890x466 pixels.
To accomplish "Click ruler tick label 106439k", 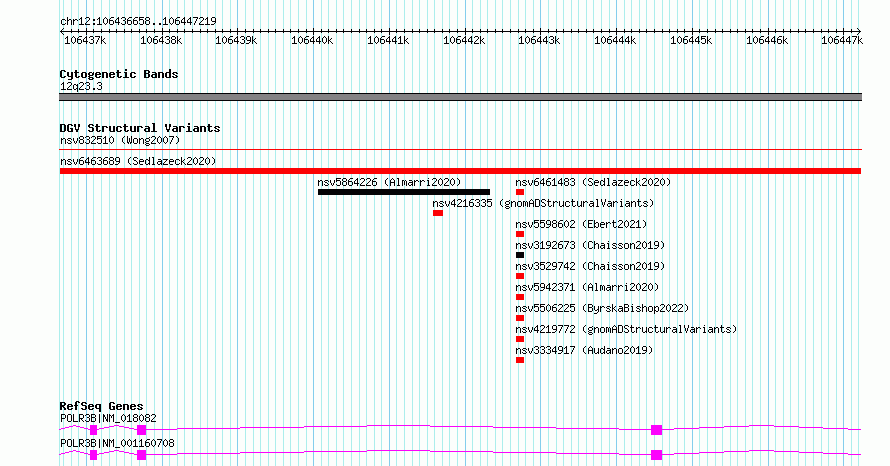I will (236, 40).
